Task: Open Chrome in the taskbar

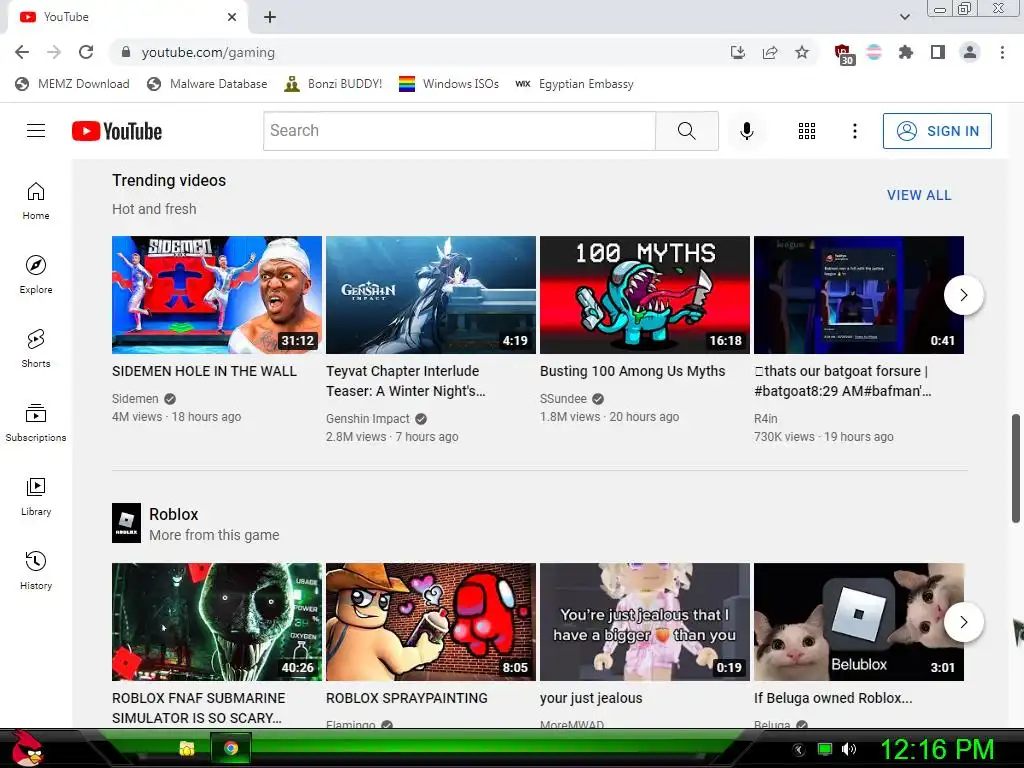Action: (231, 748)
